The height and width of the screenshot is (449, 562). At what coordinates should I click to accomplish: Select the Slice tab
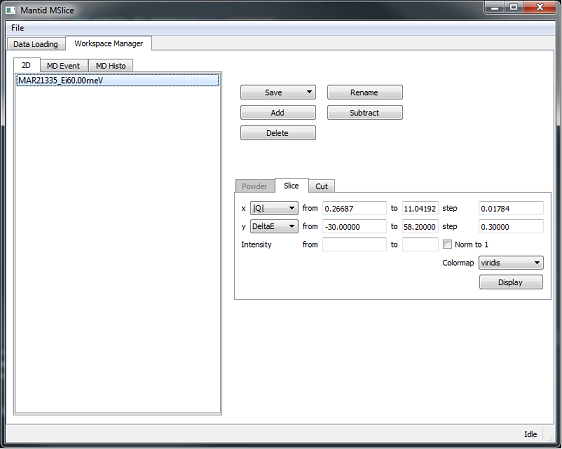tap(291, 186)
